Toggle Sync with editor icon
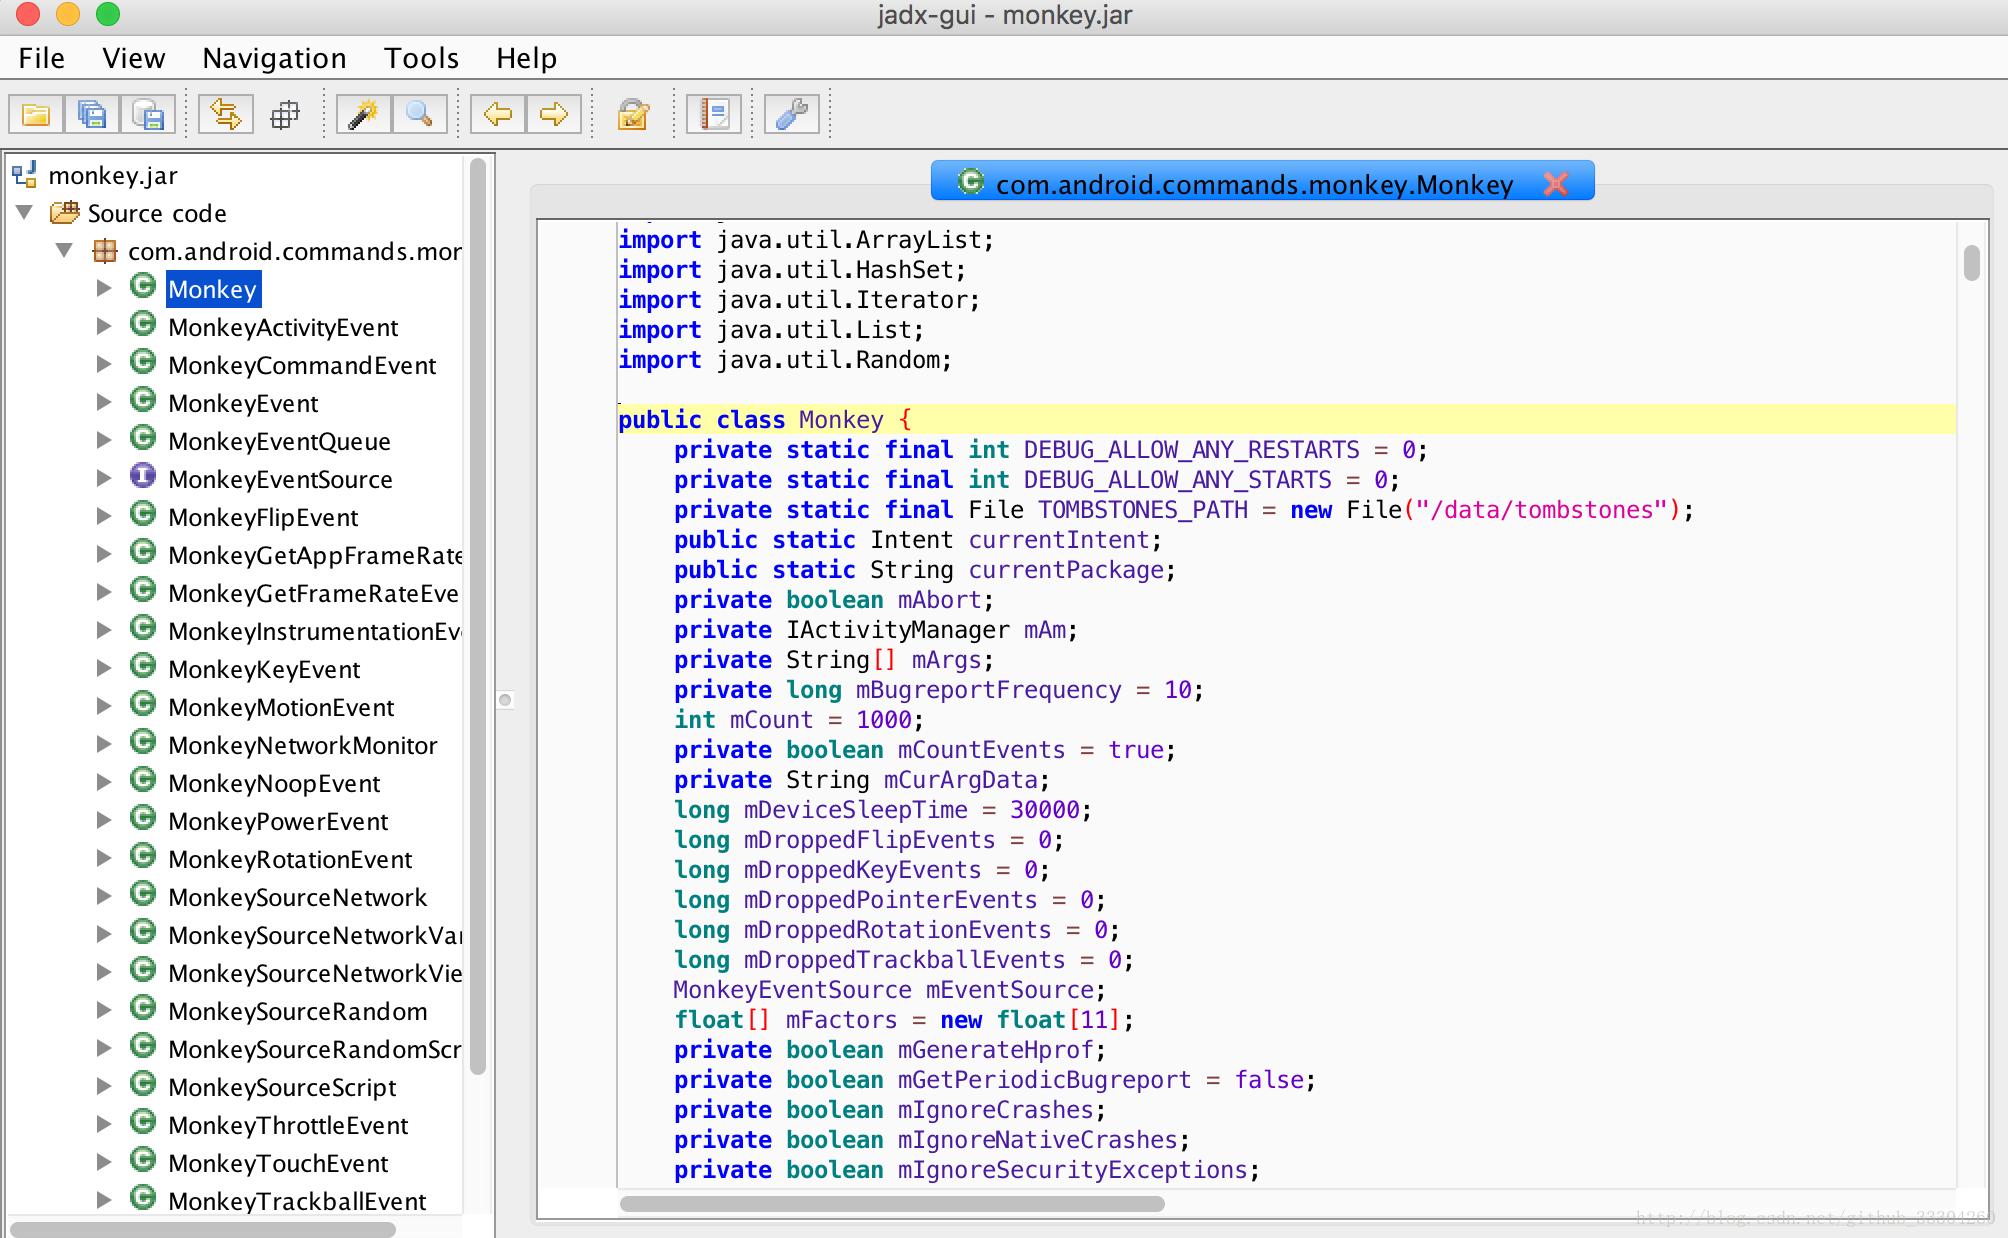The width and height of the screenshot is (2008, 1238). [225, 115]
